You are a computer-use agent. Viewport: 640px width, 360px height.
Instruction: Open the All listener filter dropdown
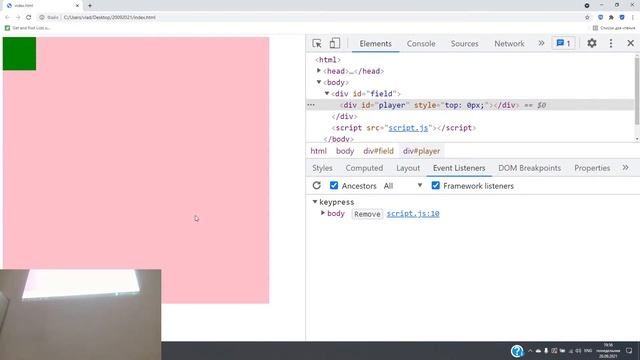[x=402, y=186]
